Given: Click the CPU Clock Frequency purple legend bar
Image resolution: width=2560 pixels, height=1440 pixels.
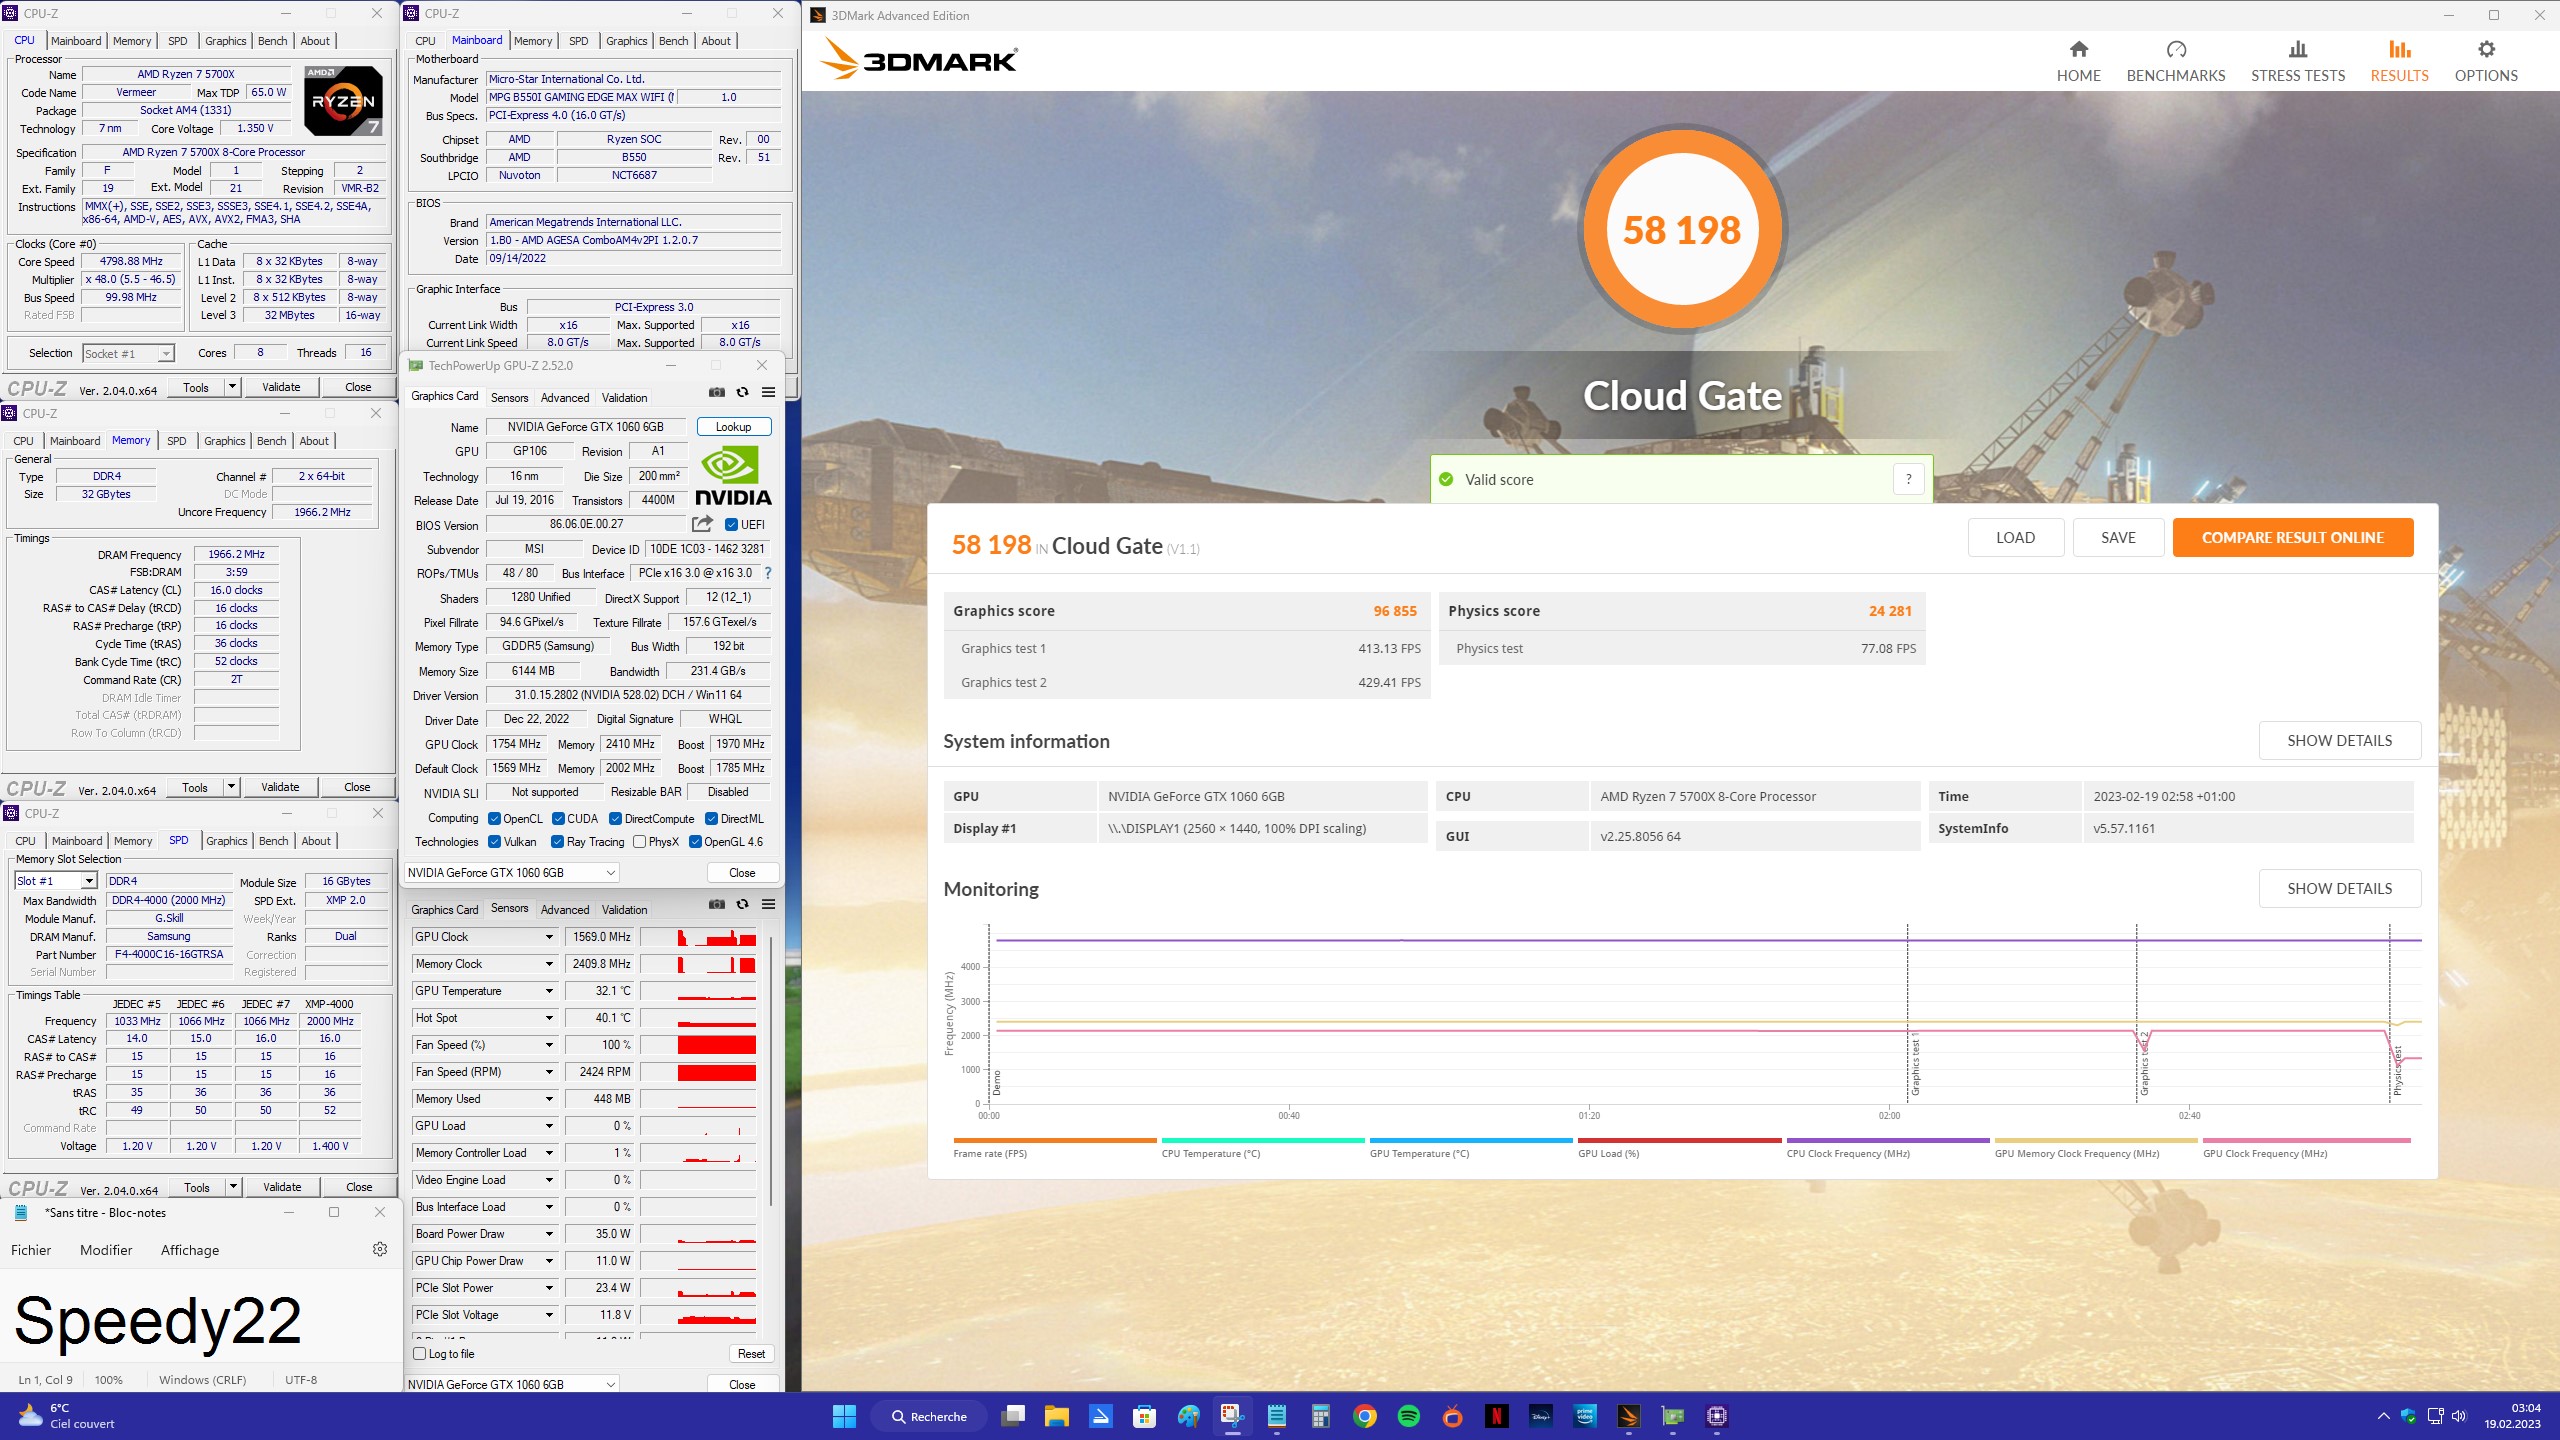Looking at the screenshot, I should tap(1888, 1140).
